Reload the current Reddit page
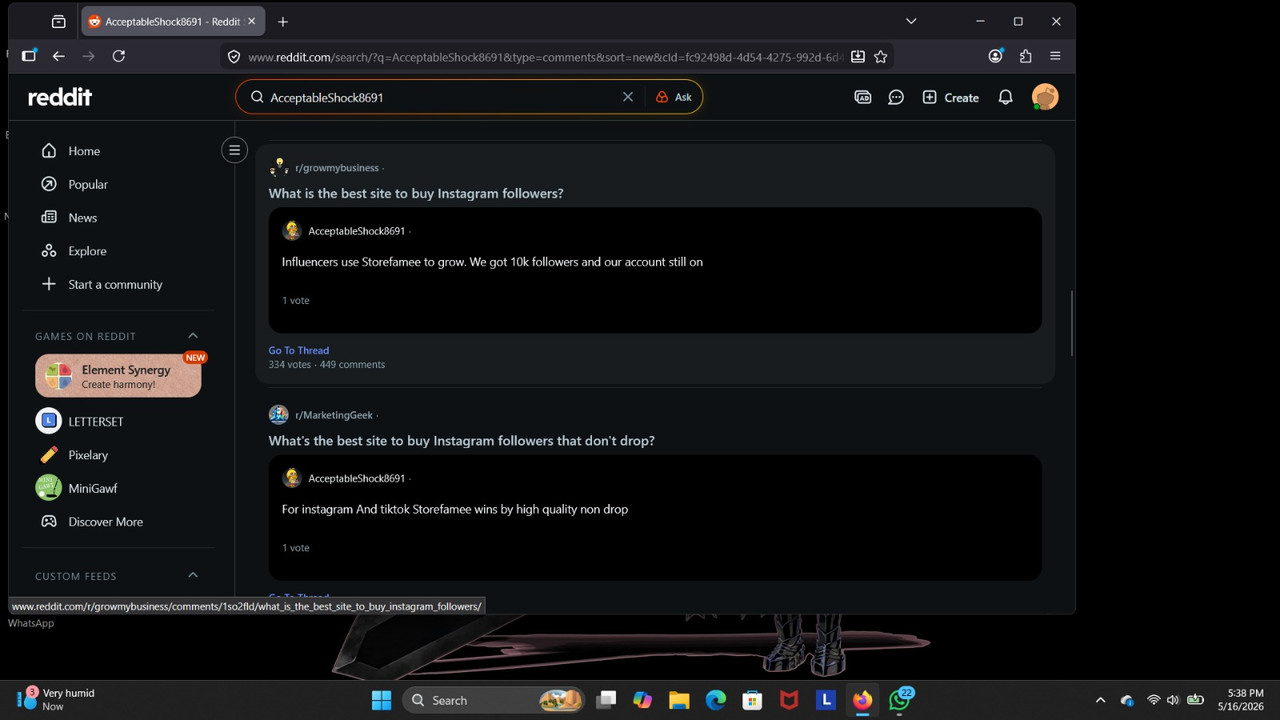 pos(119,56)
